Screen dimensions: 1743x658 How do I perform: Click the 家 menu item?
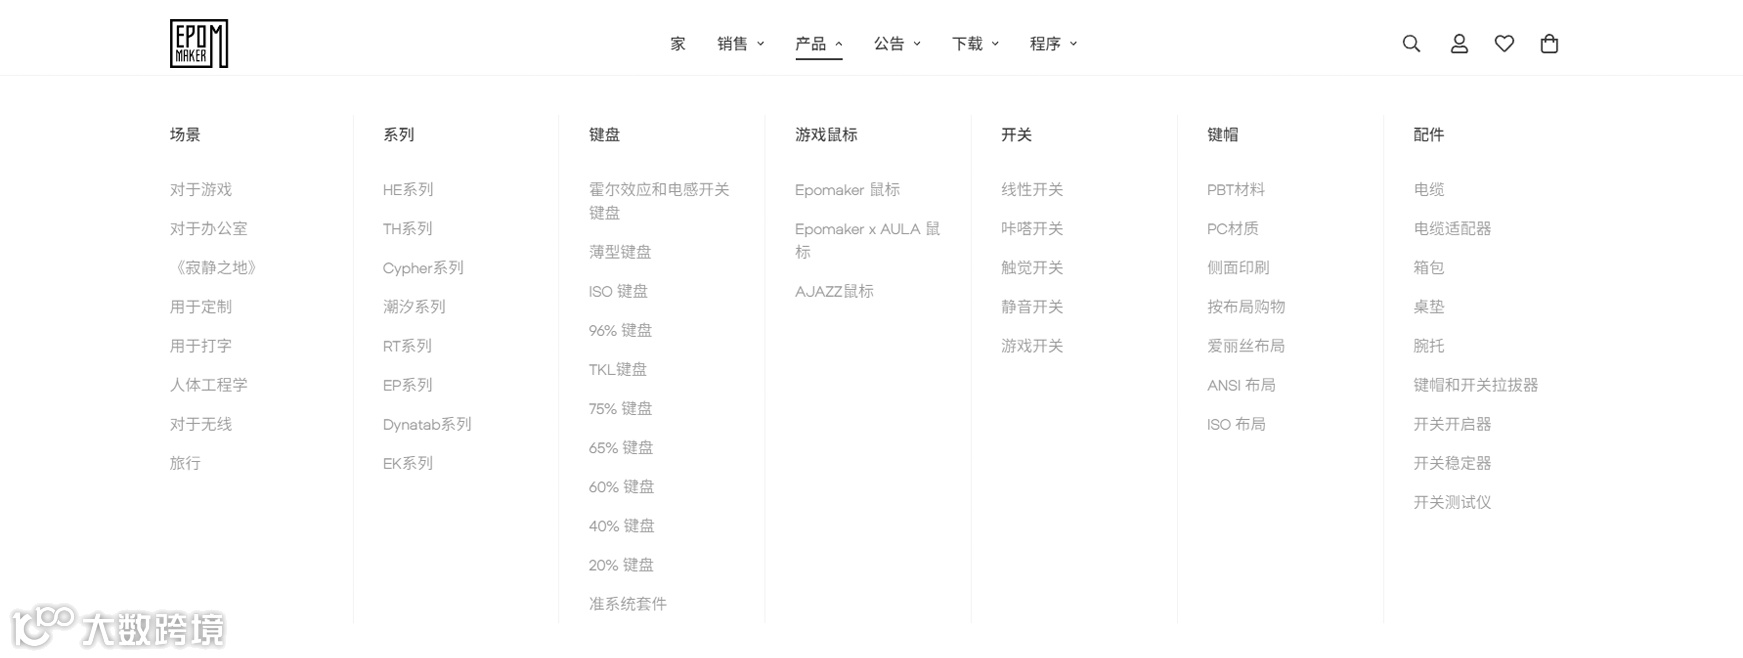678,44
